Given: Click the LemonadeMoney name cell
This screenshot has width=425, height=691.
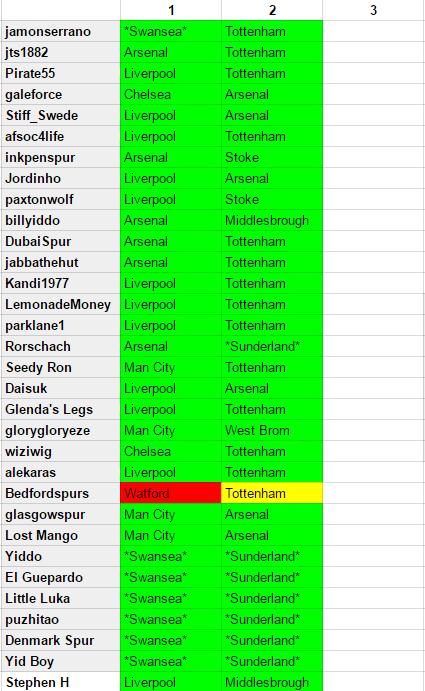Looking at the screenshot, I should [61, 304].
